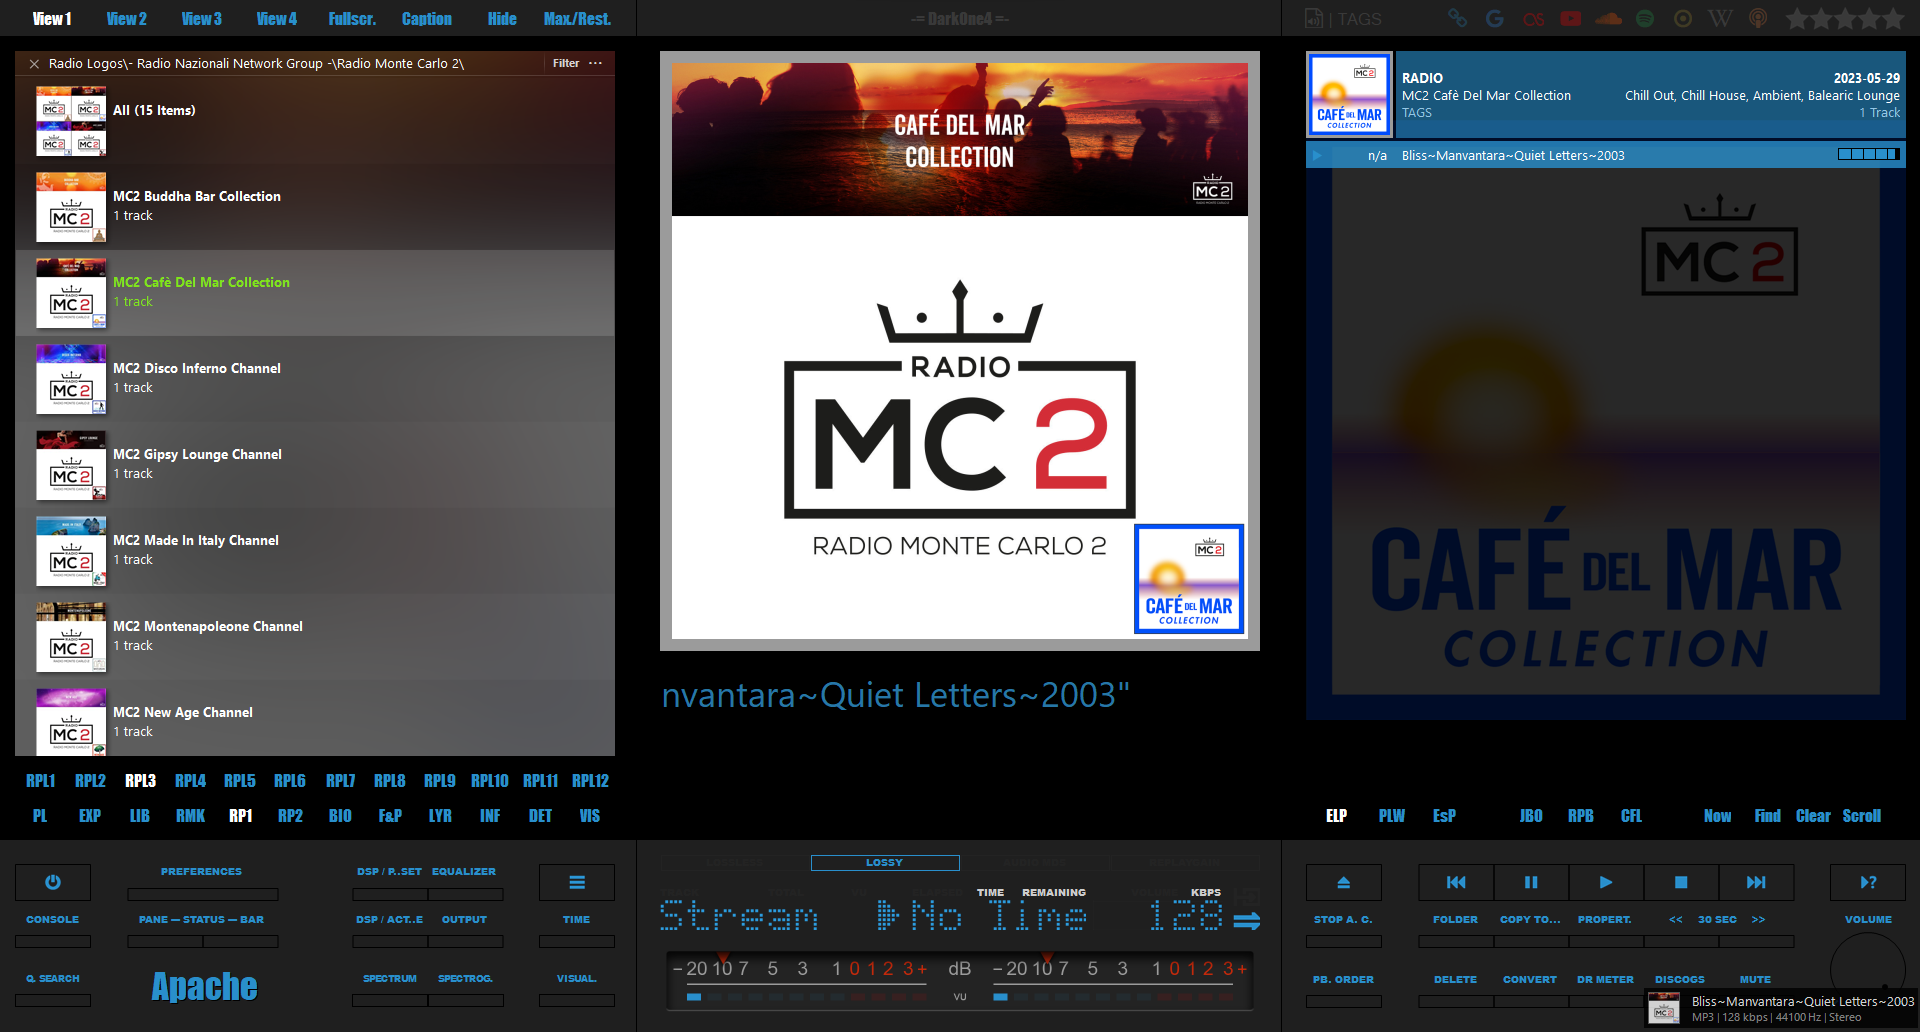Open DSP / P..SET preset menu
This screenshot has height=1032, width=1920.
389,872
